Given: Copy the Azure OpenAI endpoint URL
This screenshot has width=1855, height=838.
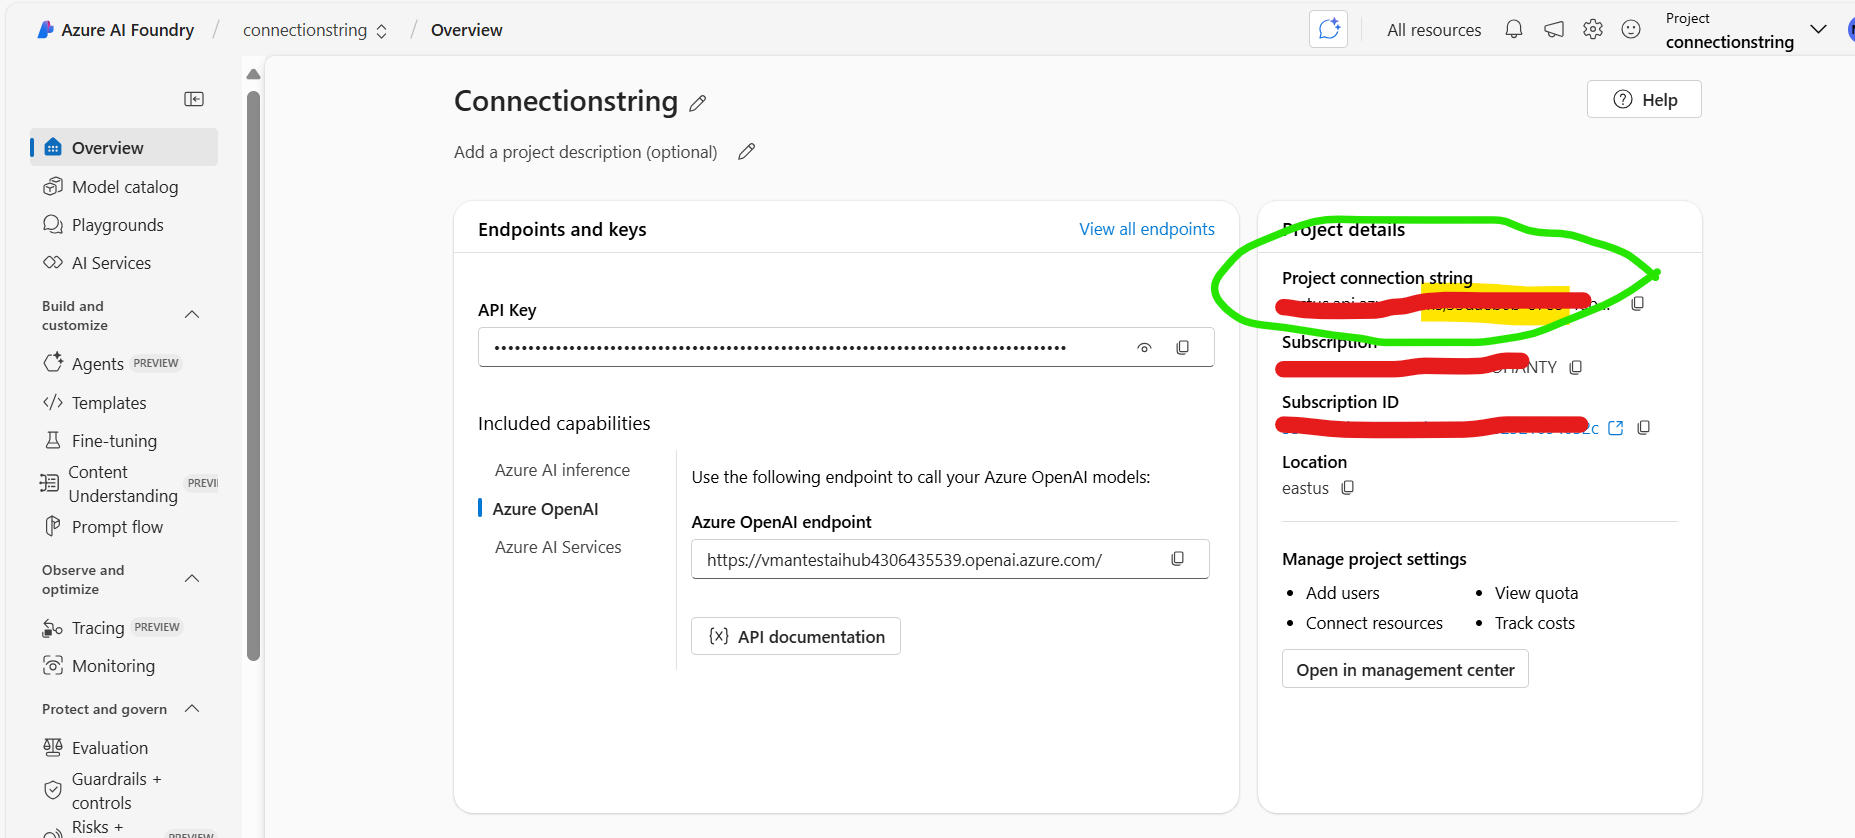Looking at the screenshot, I should (1178, 559).
